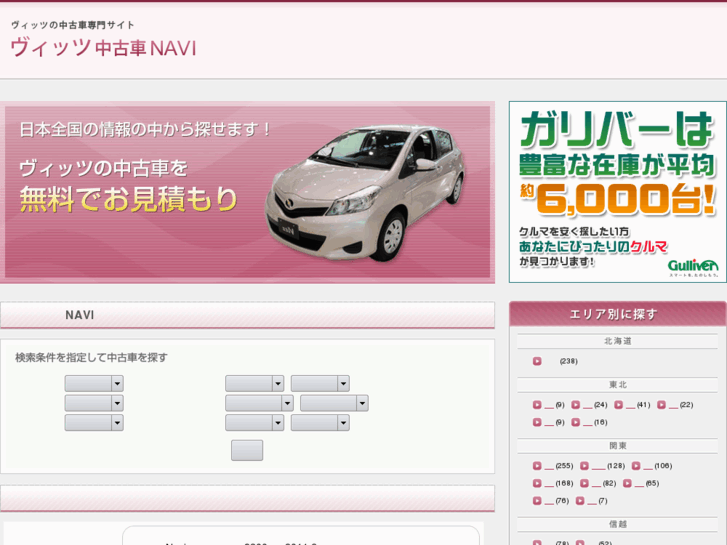Image resolution: width=727 pixels, height=545 pixels.
Task: Click the blank search button below the dropdowns
Action: [x=247, y=450]
